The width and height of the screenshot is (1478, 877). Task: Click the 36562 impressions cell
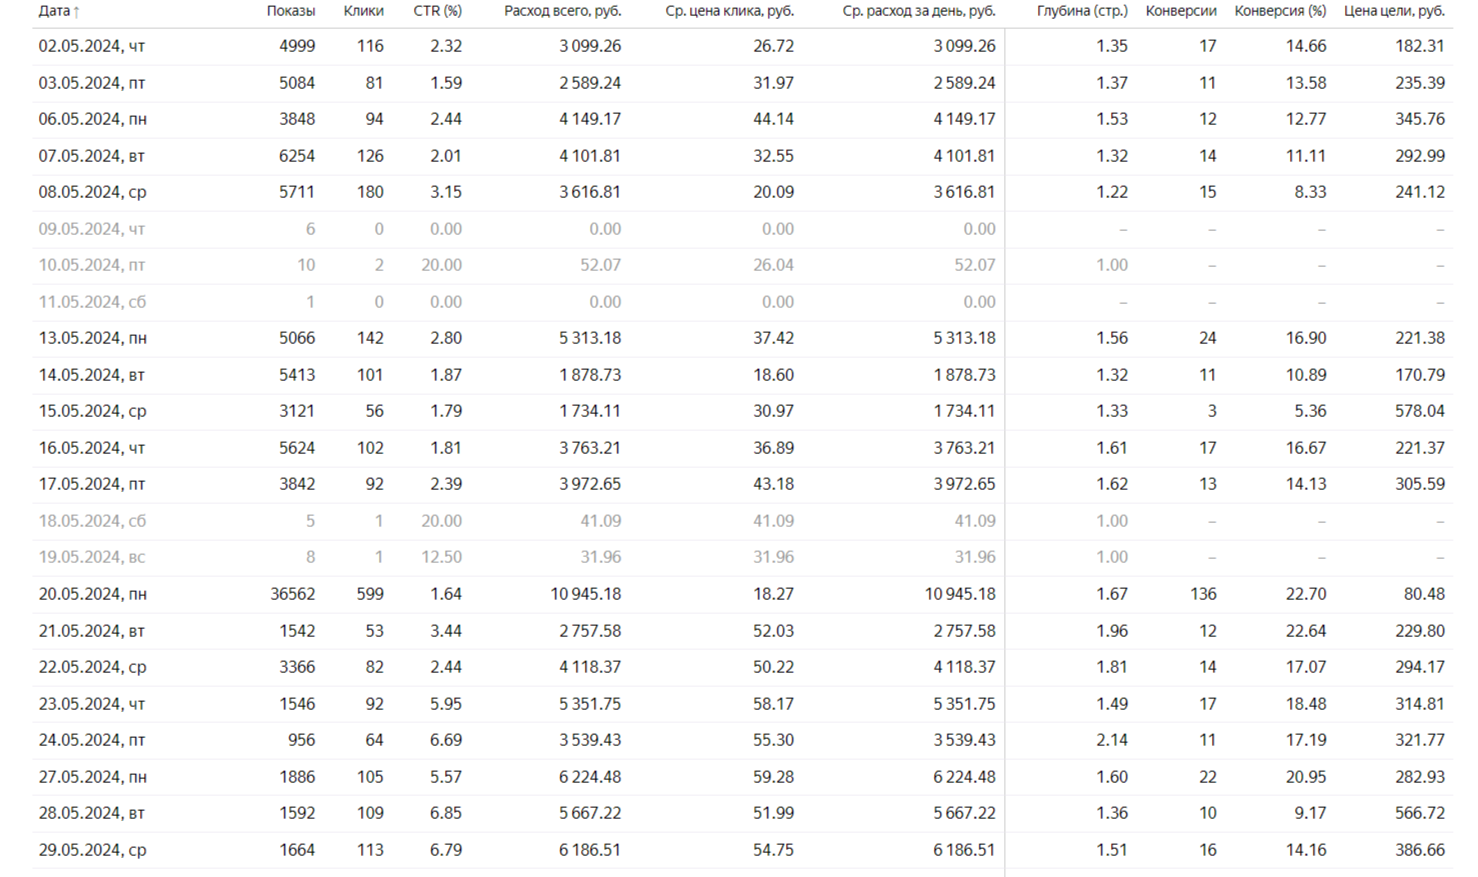[293, 594]
